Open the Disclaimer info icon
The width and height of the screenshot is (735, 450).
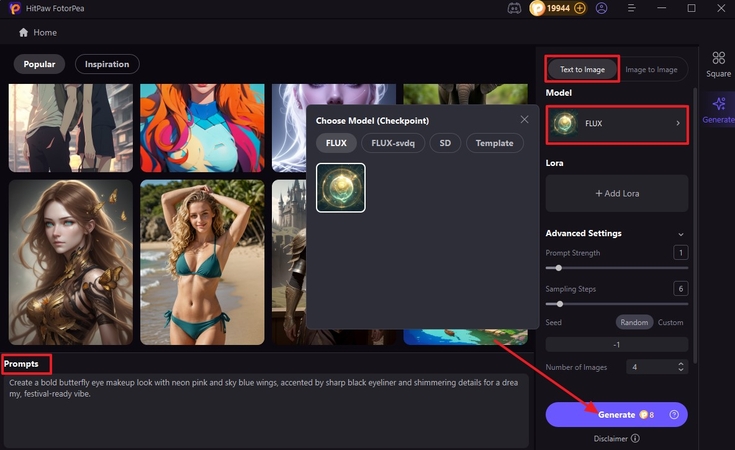pos(635,438)
